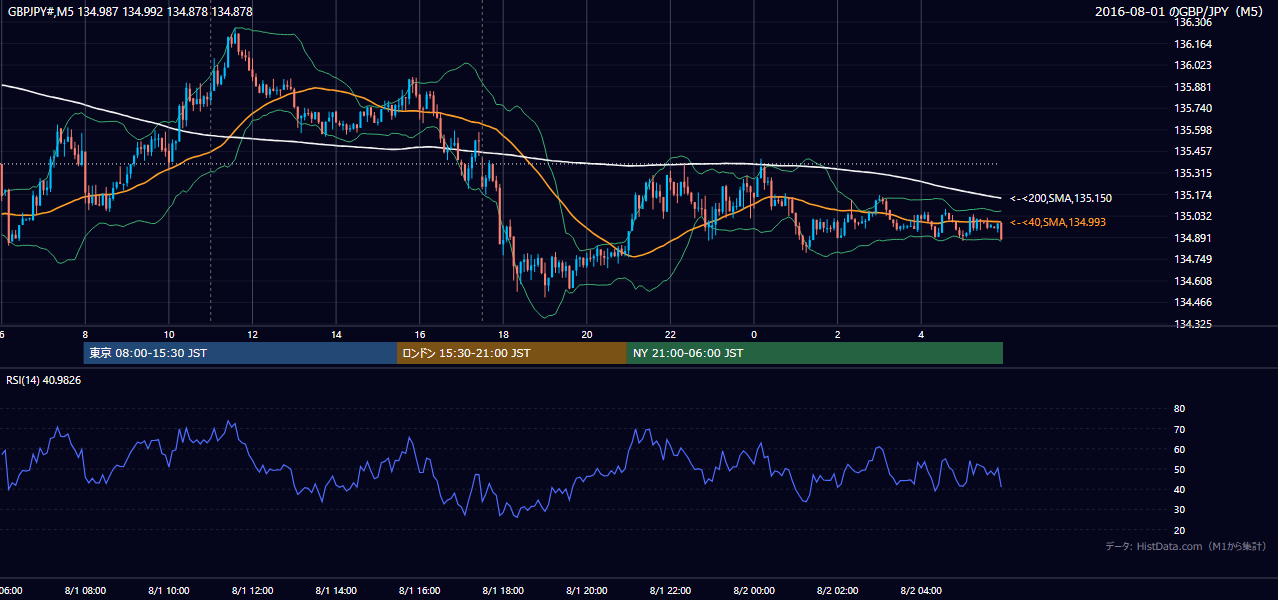Click RSI scale level 30
This screenshot has height=600, width=1278.
pos(1180,510)
